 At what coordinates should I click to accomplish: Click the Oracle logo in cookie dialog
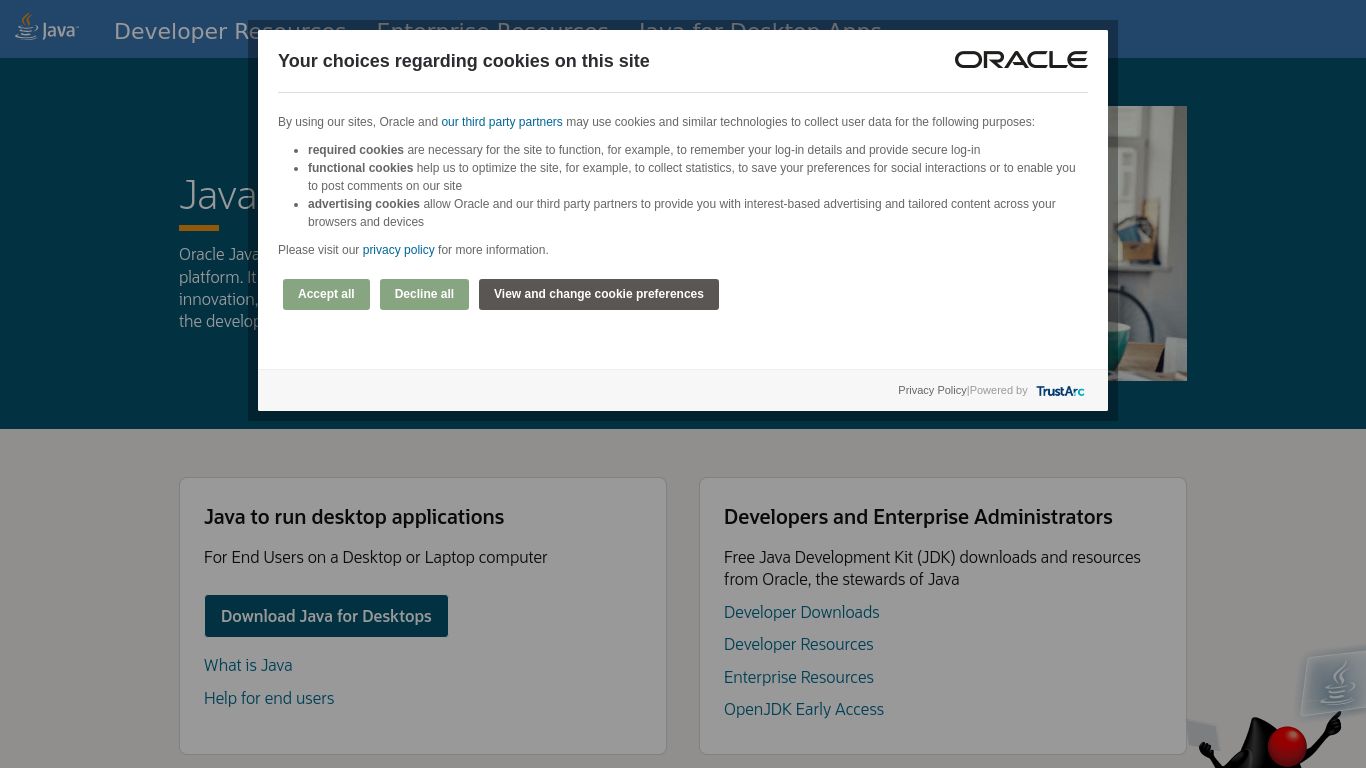pyautogui.click(x=1021, y=60)
